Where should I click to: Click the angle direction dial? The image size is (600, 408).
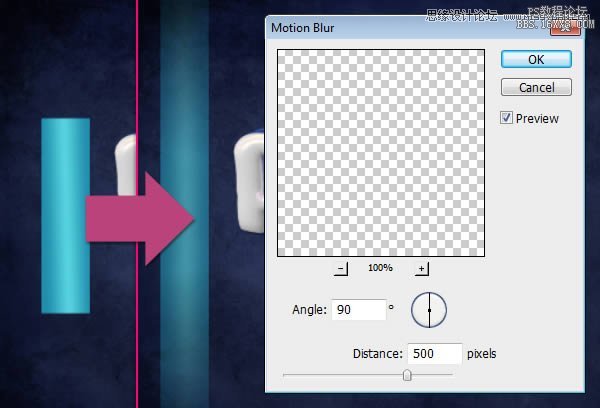429,310
